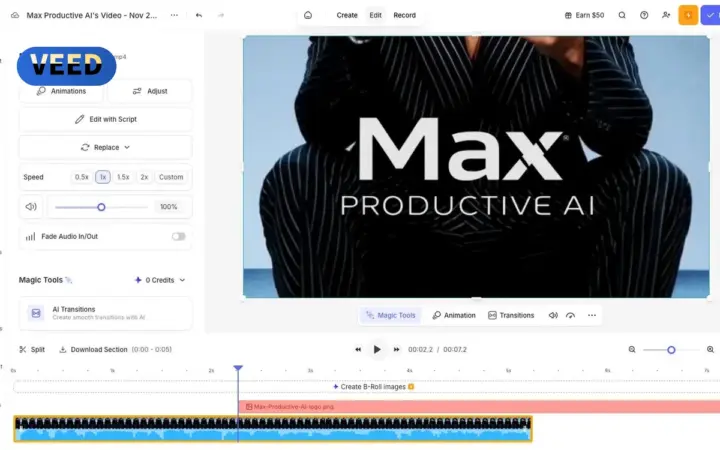
Task: Invite collaborators via add-user icon
Action: click(x=666, y=15)
